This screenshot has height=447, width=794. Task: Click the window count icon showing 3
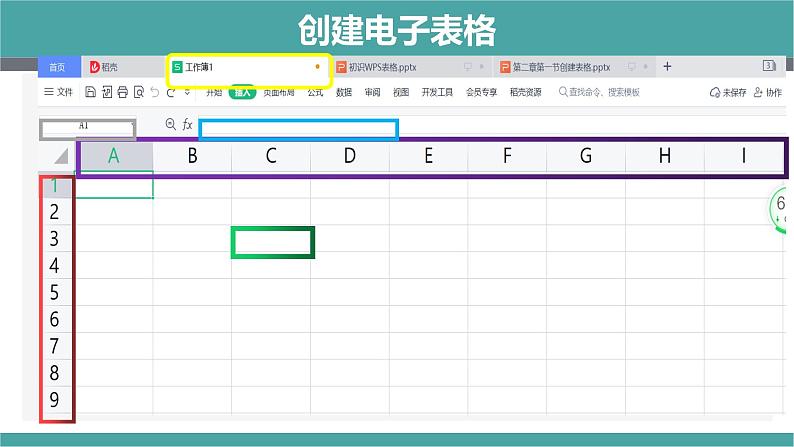click(769, 66)
